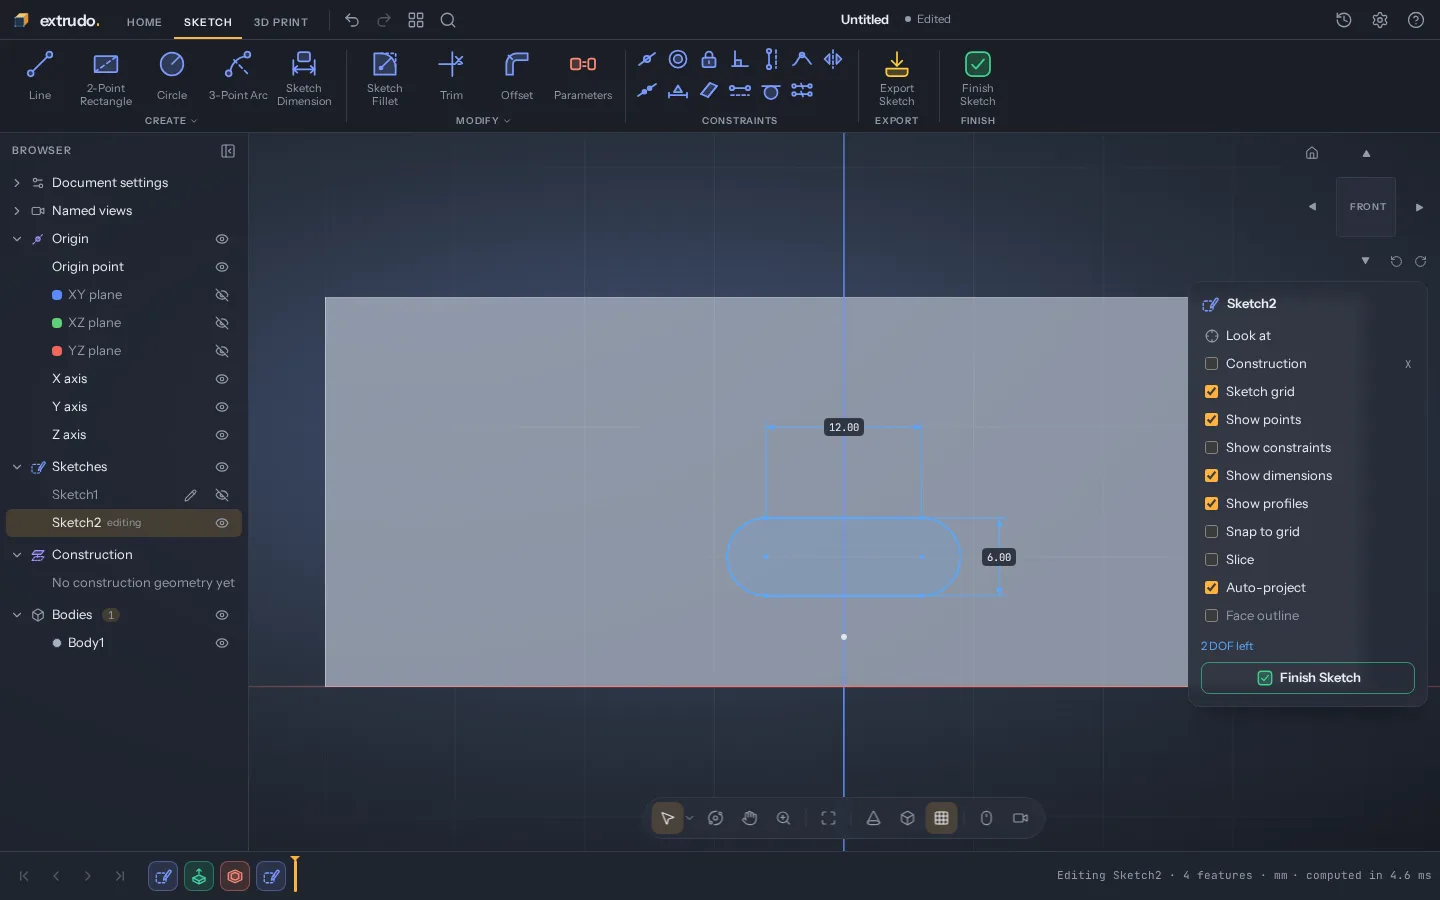The image size is (1440, 900).
Task: Open the search magnifier in the top bar
Action: click(x=448, y=20)
